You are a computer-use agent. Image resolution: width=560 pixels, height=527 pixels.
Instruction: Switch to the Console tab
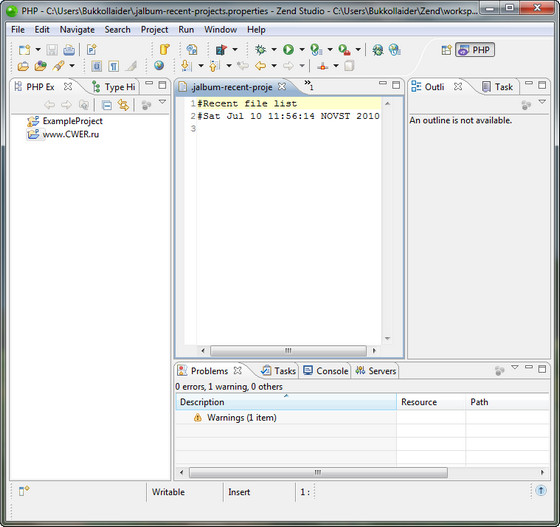(x=325, y=371)
